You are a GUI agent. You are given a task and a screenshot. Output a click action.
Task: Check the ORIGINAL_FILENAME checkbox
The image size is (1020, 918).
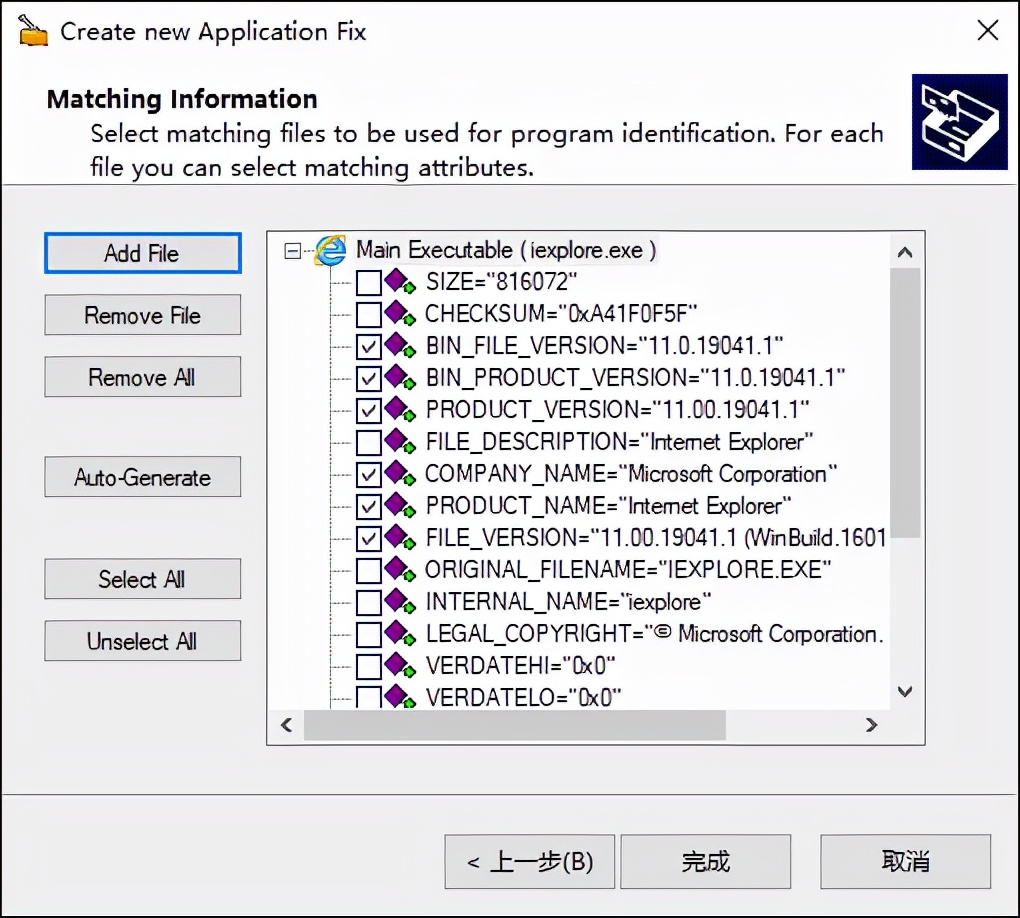tap(369, 570)
